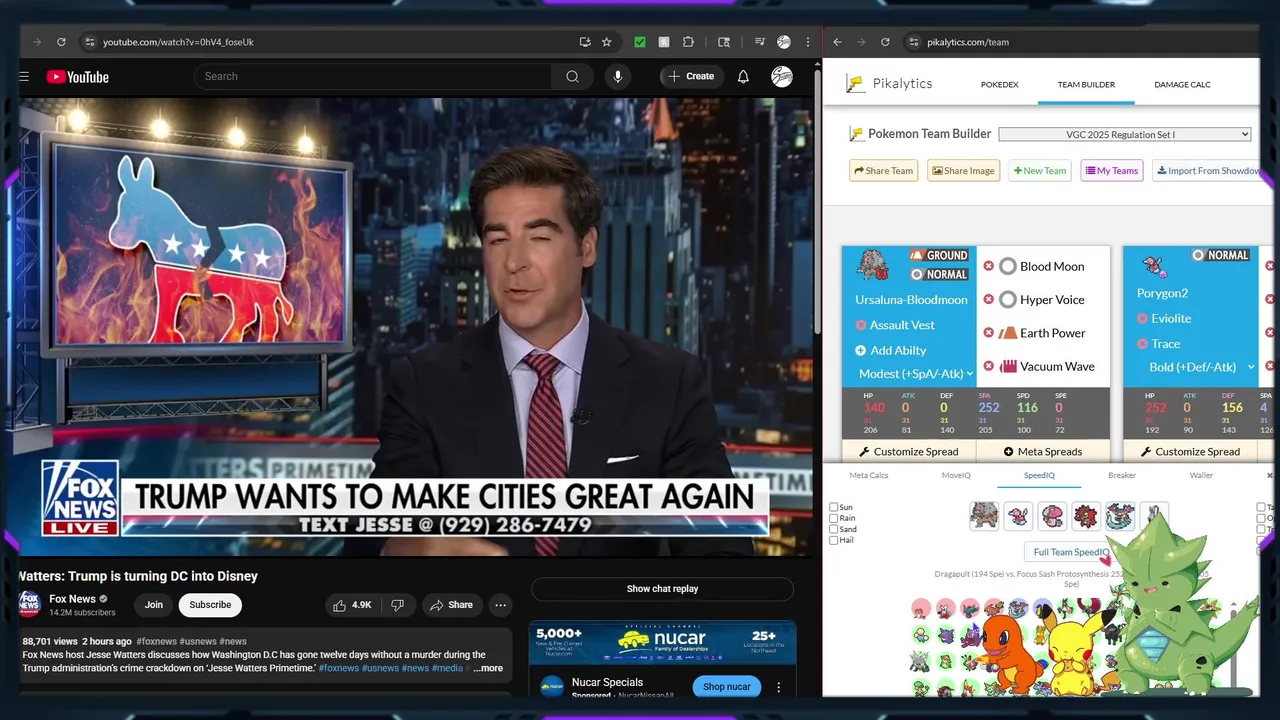Image resolution: width=1280 pixels, height=720 pixels.
Task: Click the Share Image button
Action: tap(964, 171)
